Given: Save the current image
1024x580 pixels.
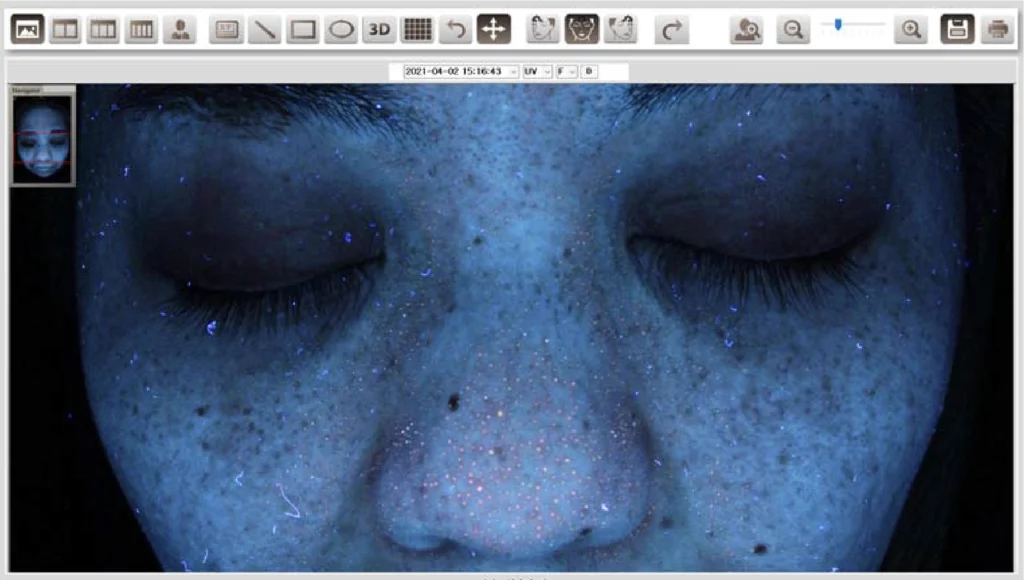Looking at the screenshot, I should pyautogui.click(x=957, y=29).
